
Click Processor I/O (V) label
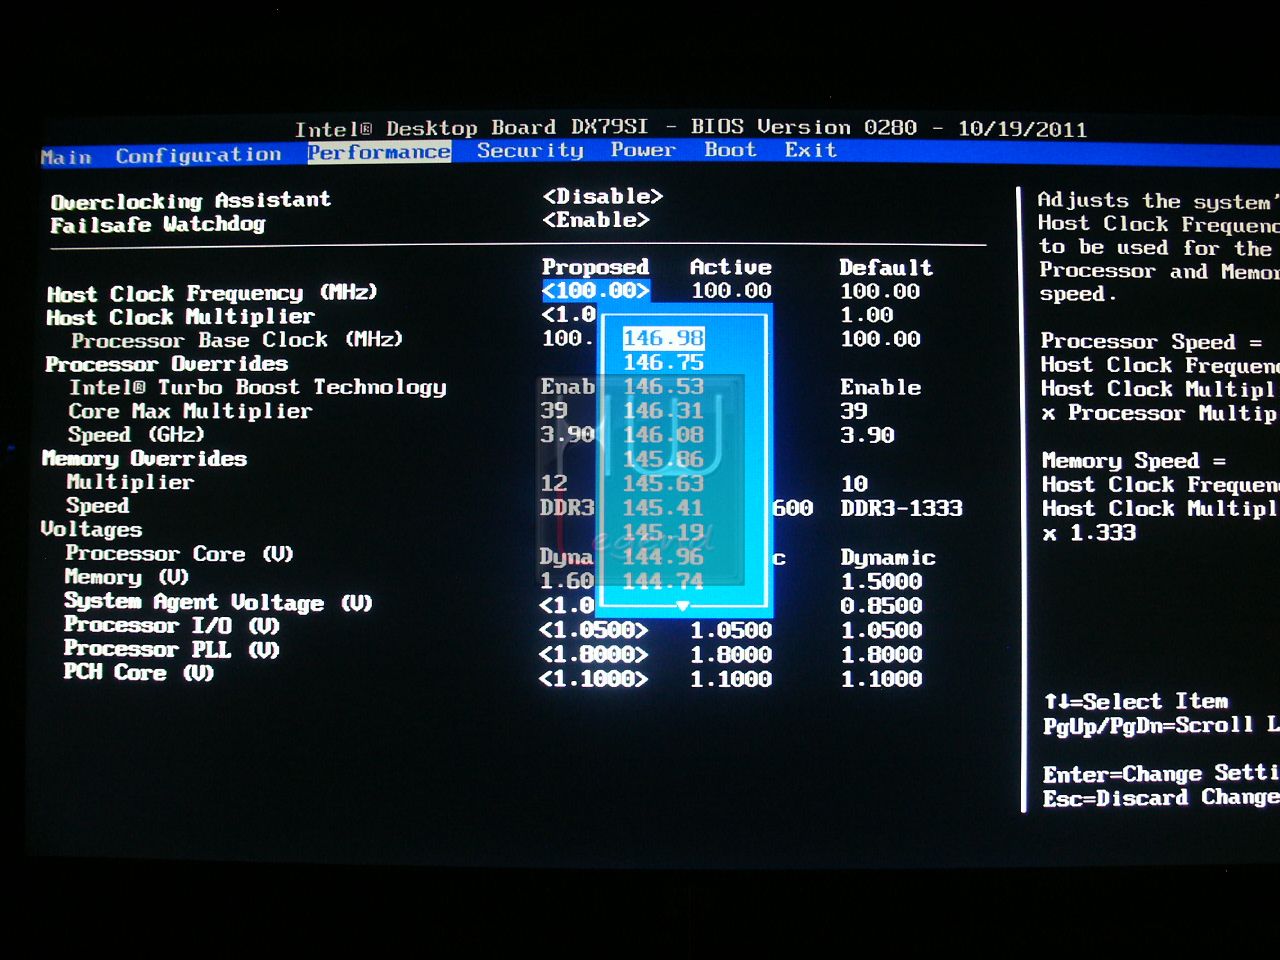tap(171, 626)
